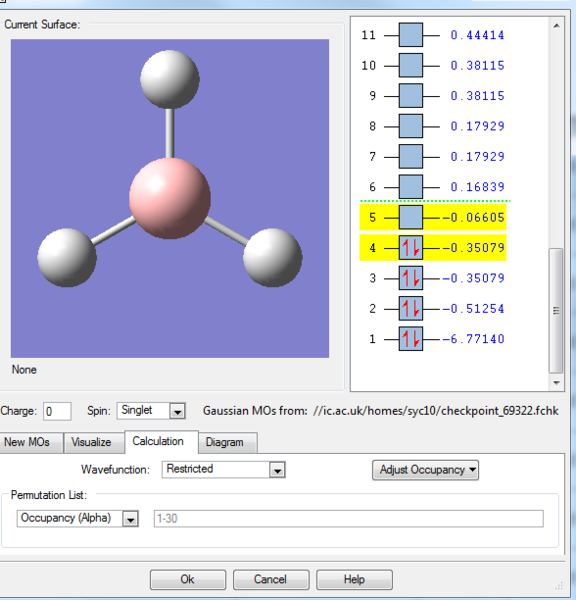
Task: Select energy value 0.38115 of orbital 9
Action: click(477, 96)
